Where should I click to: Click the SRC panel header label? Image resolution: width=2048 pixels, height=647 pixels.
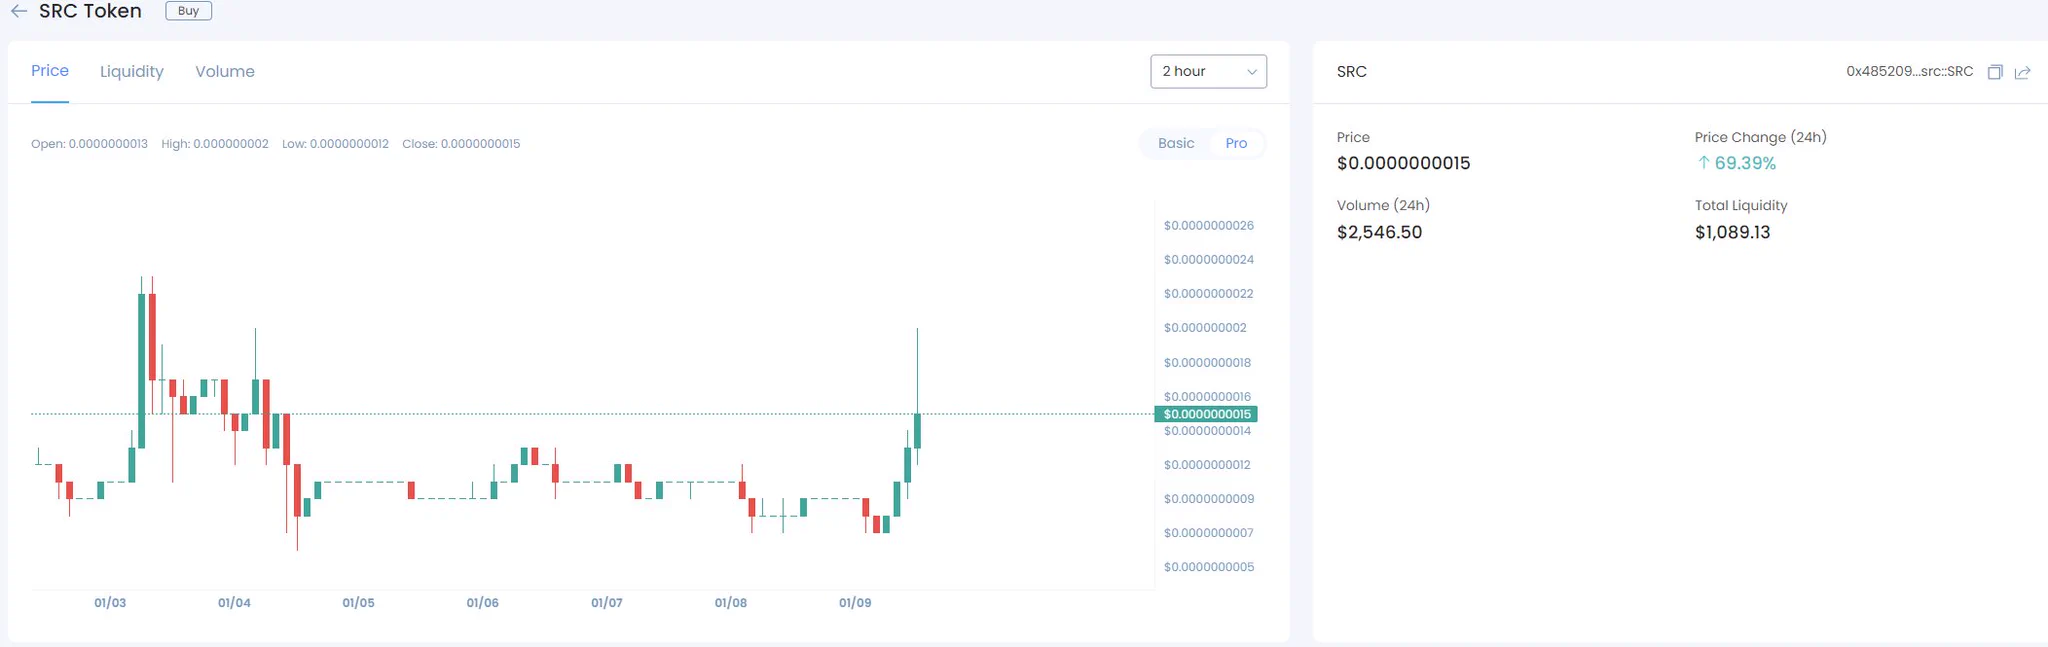pos(1352,72)
